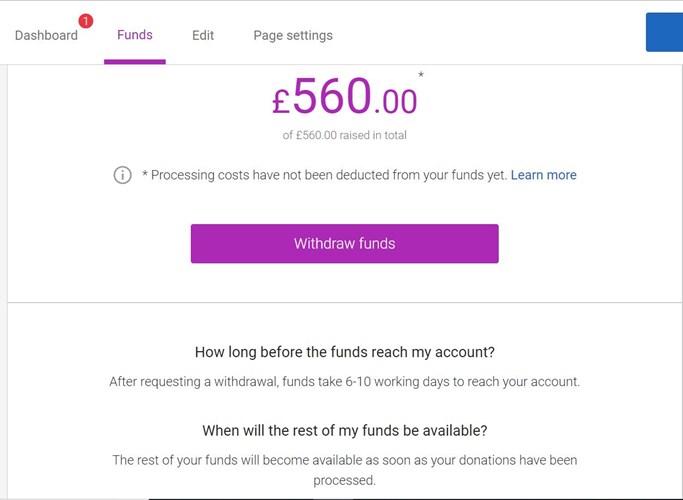Open the Dashboard tab

pyautogui.click(x=46, y=35)
